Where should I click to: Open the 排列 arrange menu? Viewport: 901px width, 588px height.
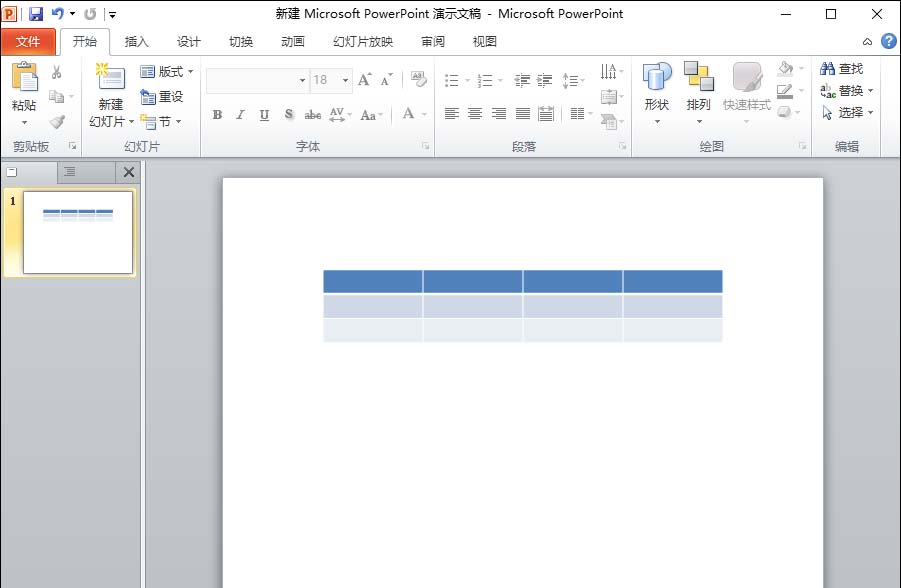coord(699,94)
